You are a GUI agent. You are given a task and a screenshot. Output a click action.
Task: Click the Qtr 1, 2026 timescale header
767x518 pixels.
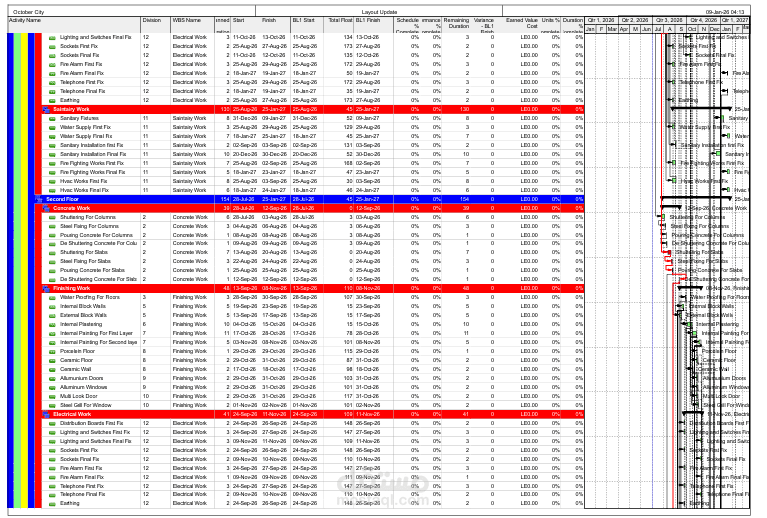click(x=601, y=20)
